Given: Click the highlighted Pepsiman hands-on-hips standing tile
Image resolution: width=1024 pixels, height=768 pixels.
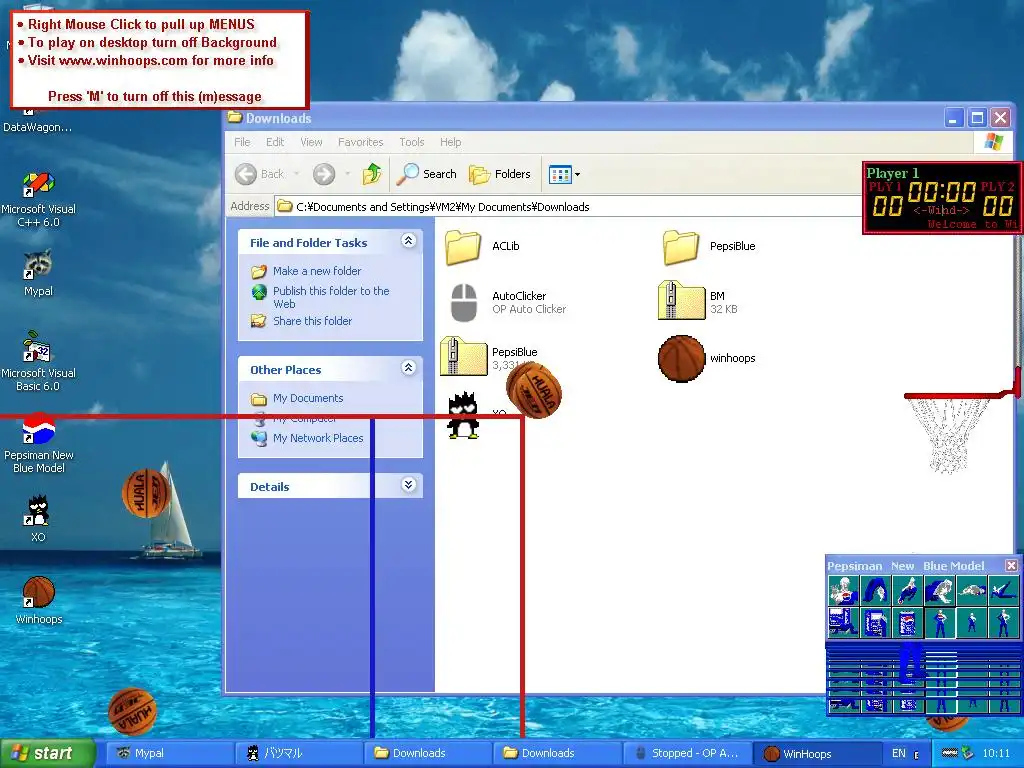Looking at the screenshot, I should tap(940, 622).
